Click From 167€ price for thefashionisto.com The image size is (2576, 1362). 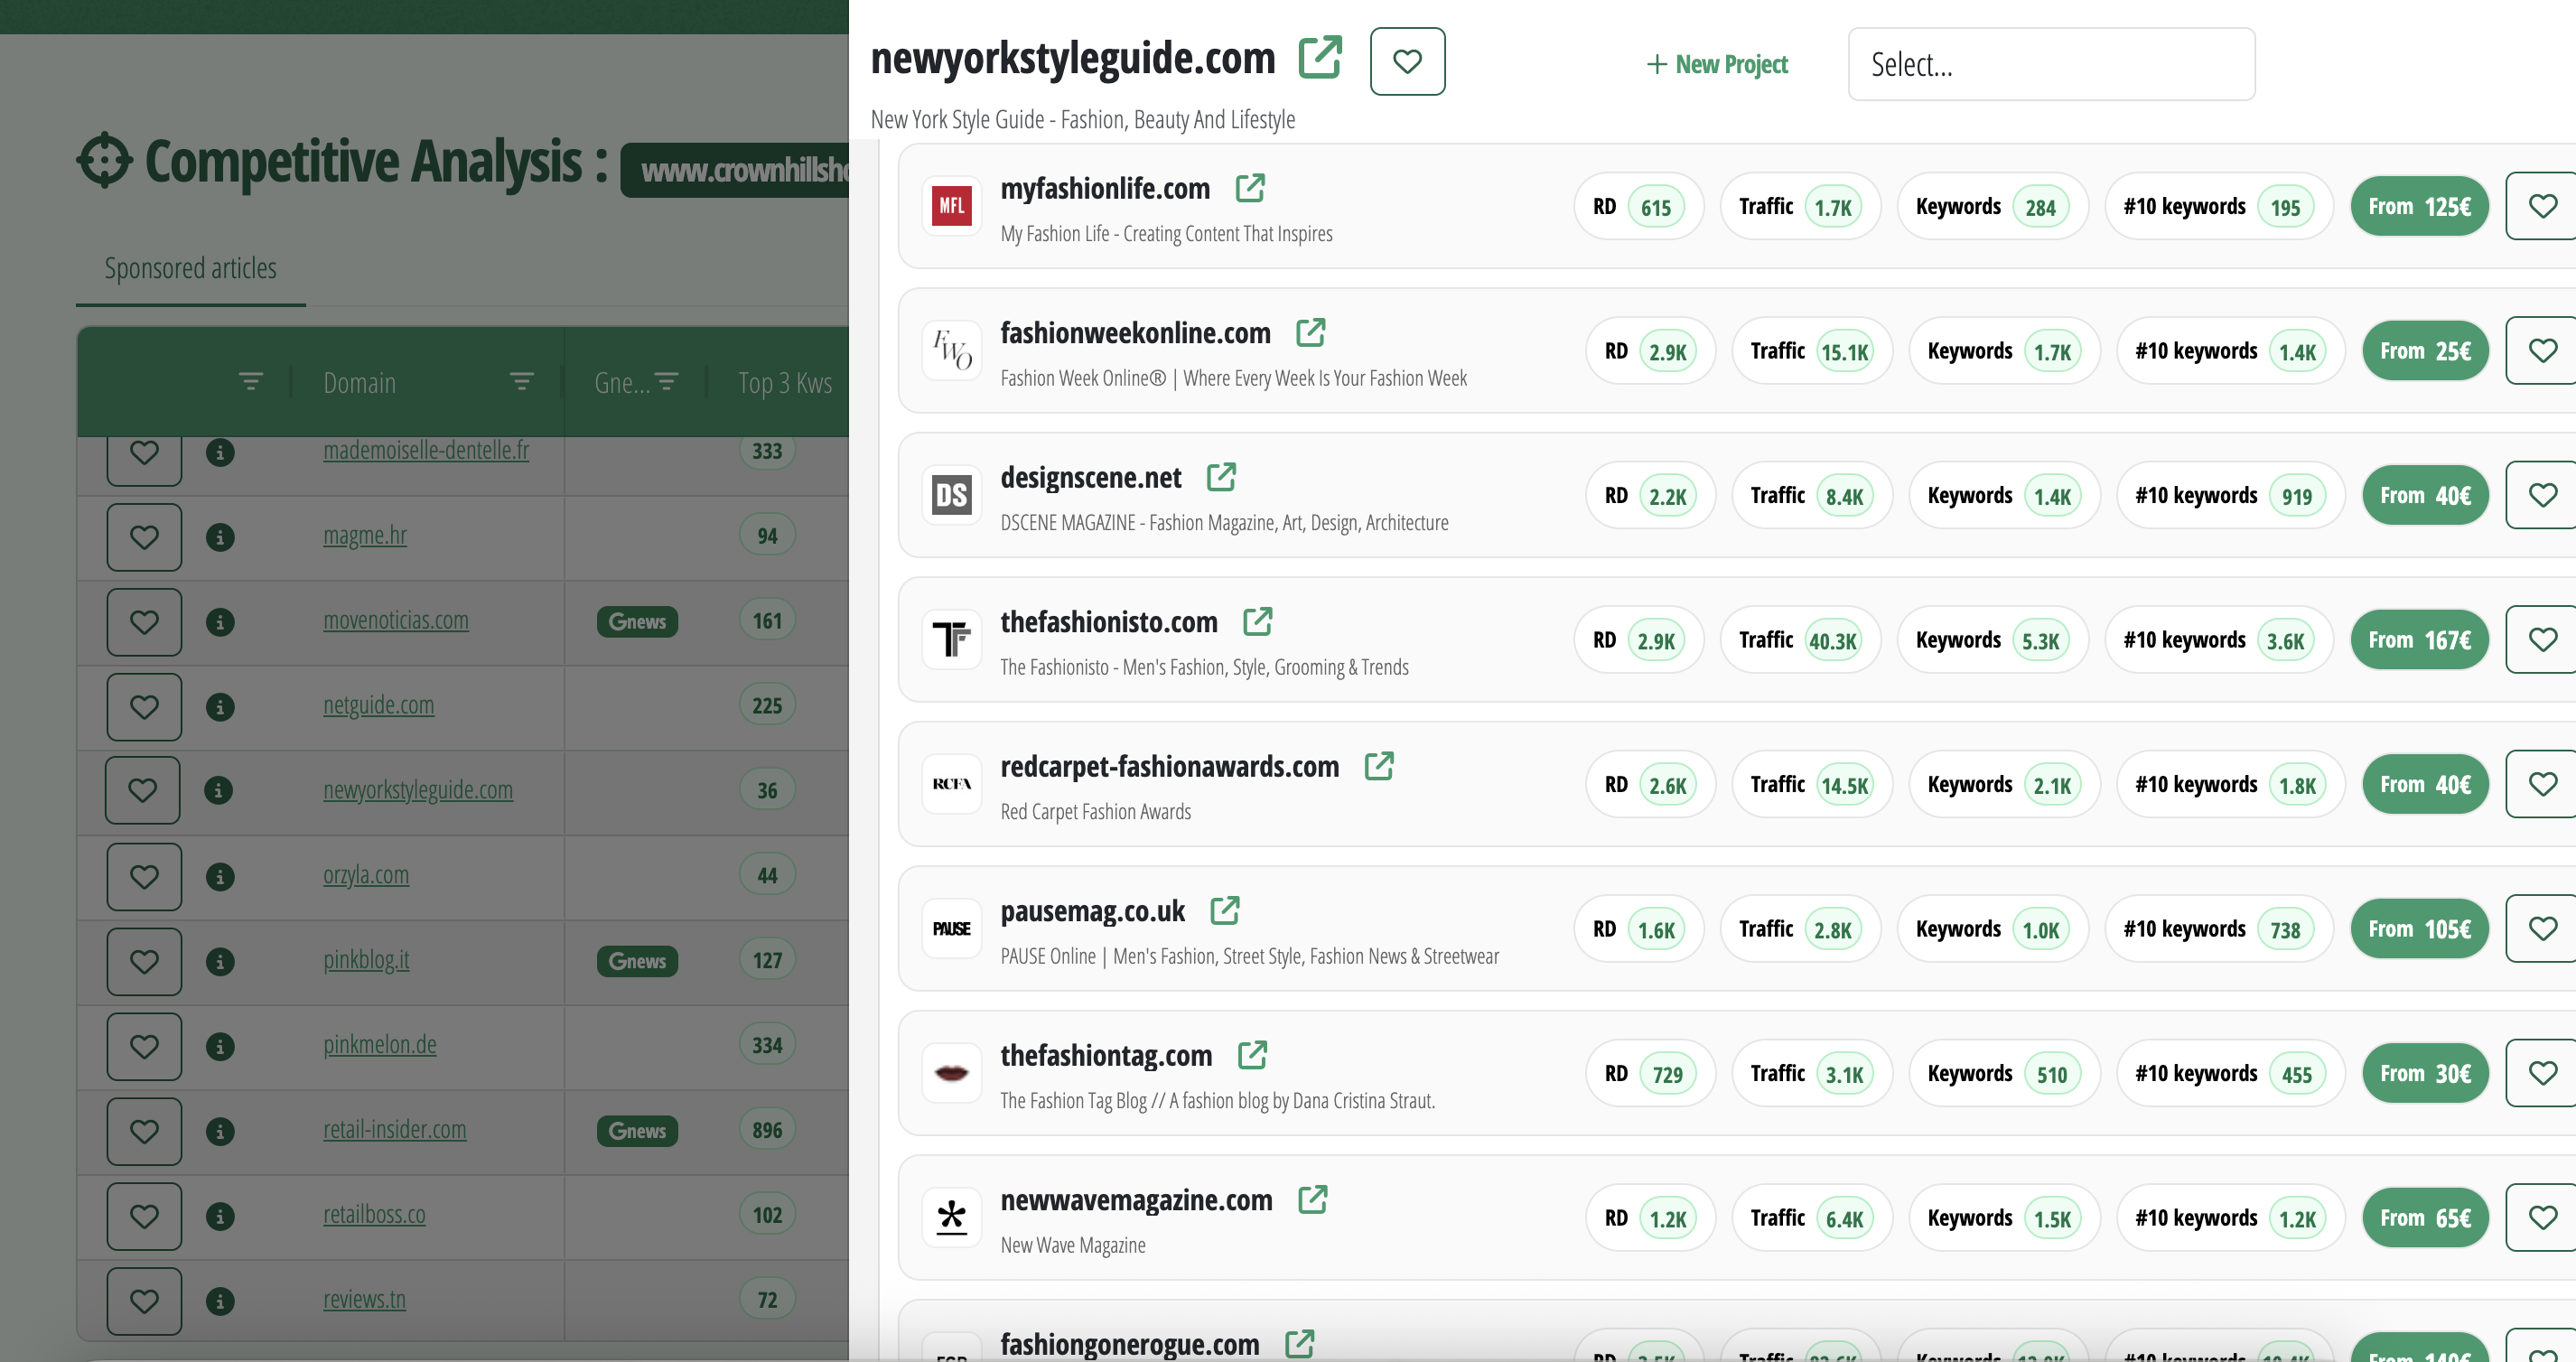point(2419,640)
